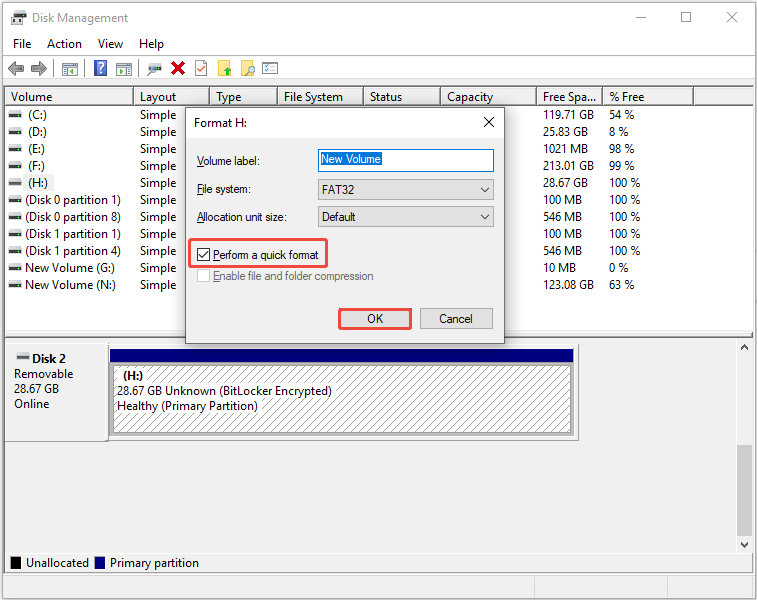This screenshot has height=600, width=757.
Task: Click the document checkmark toolbar icon
Action: [201, 68]
